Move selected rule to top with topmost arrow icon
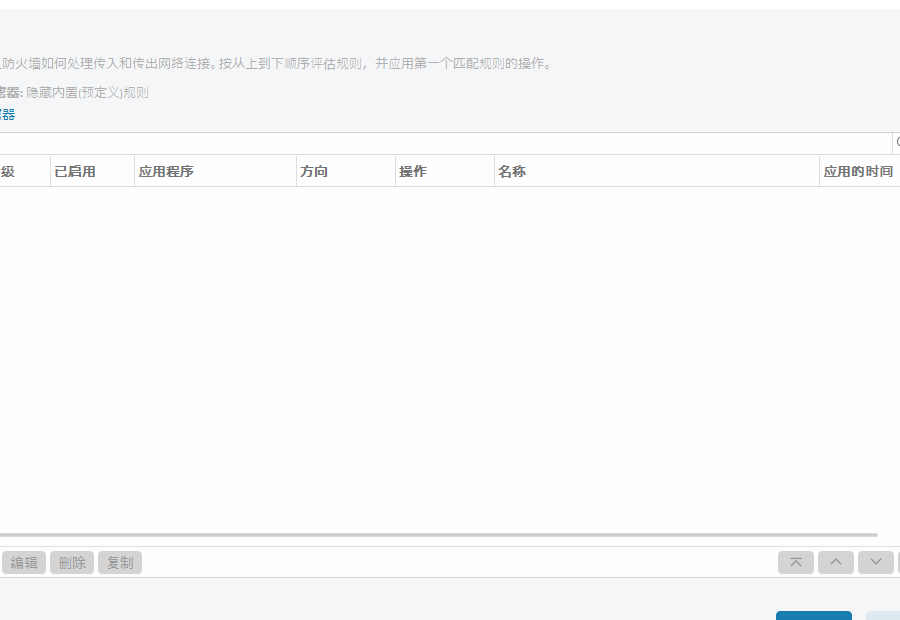The height and width of the screenshot is (620, 900). tap(795, 562)
